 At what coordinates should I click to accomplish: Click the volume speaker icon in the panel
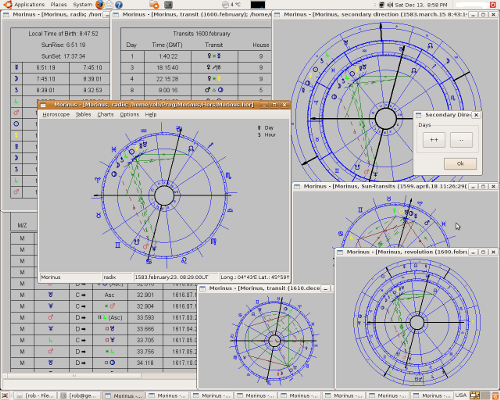[390, 5]
